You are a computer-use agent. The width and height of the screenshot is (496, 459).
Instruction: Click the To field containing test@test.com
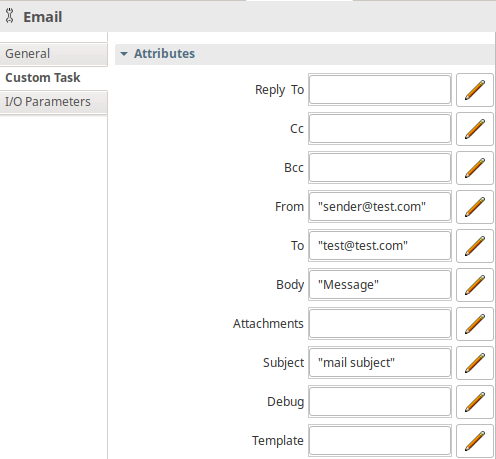(x=380, y=246)
